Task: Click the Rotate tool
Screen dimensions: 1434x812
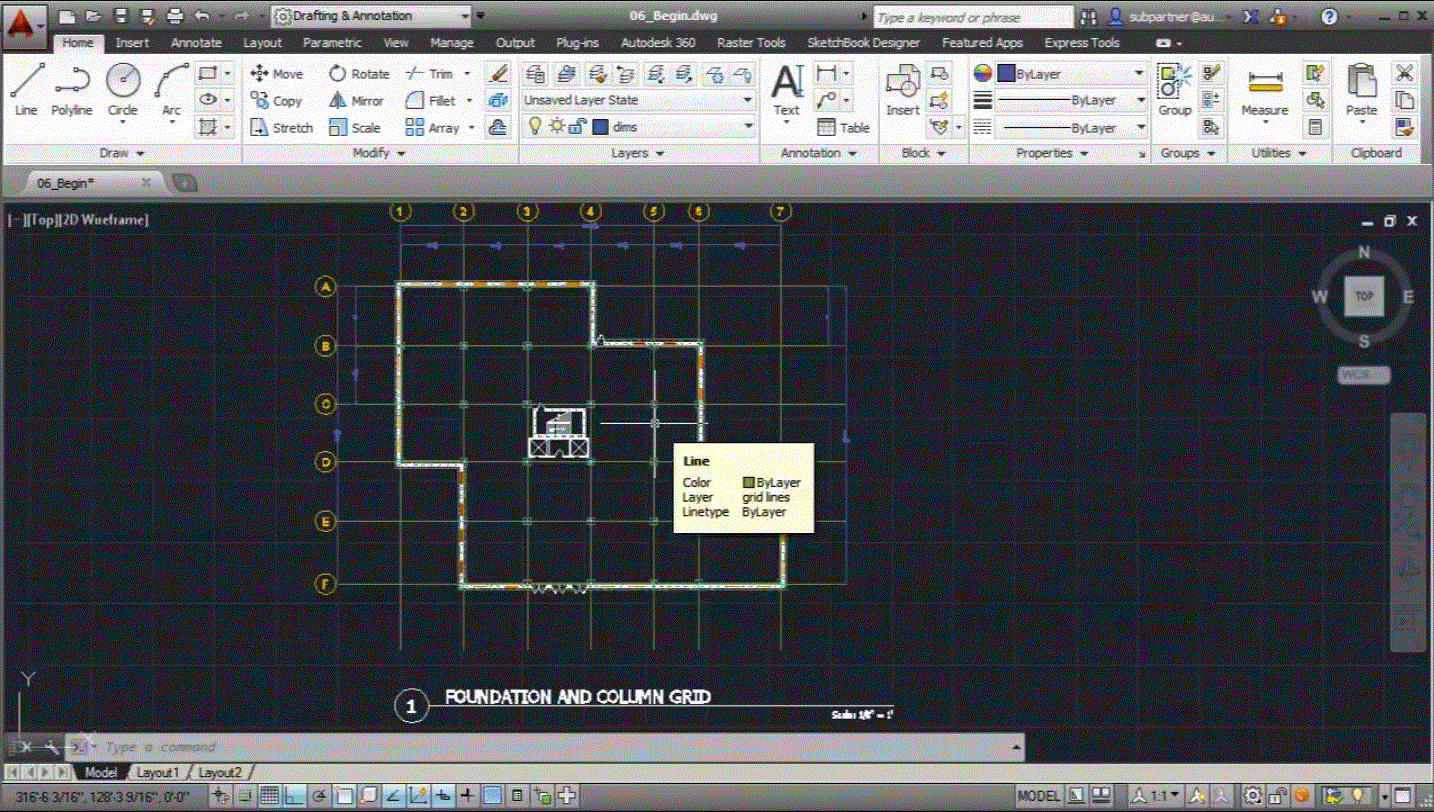Action: pos(359,74)
